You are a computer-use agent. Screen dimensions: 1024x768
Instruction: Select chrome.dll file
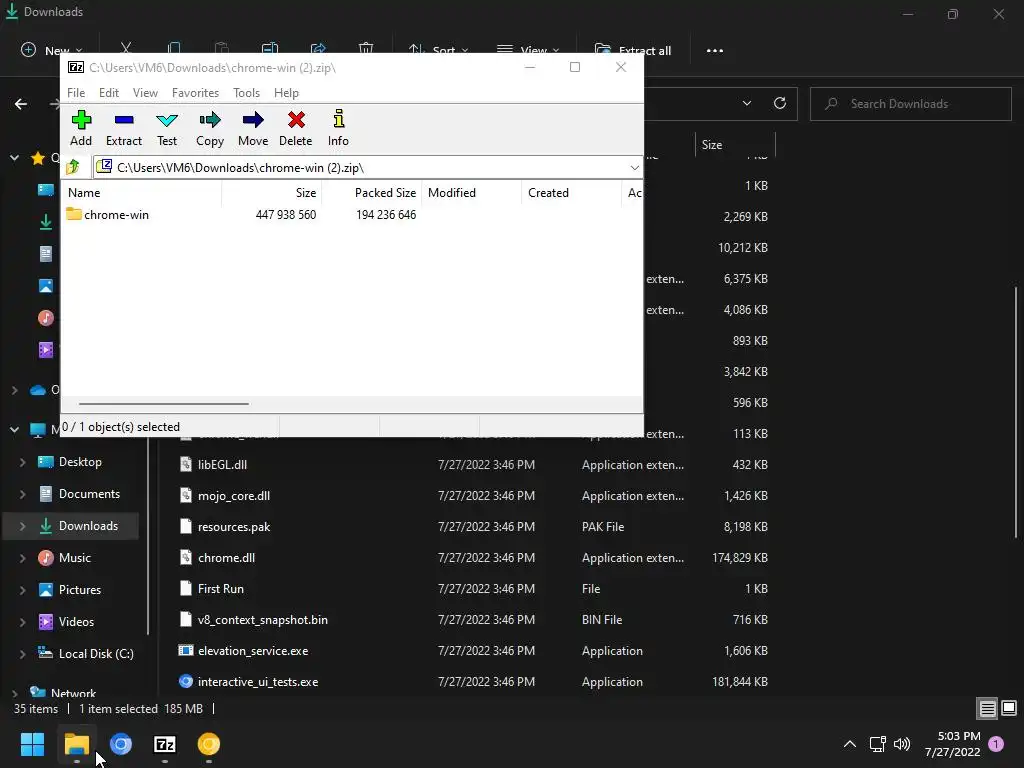click(x=226, y=558)
